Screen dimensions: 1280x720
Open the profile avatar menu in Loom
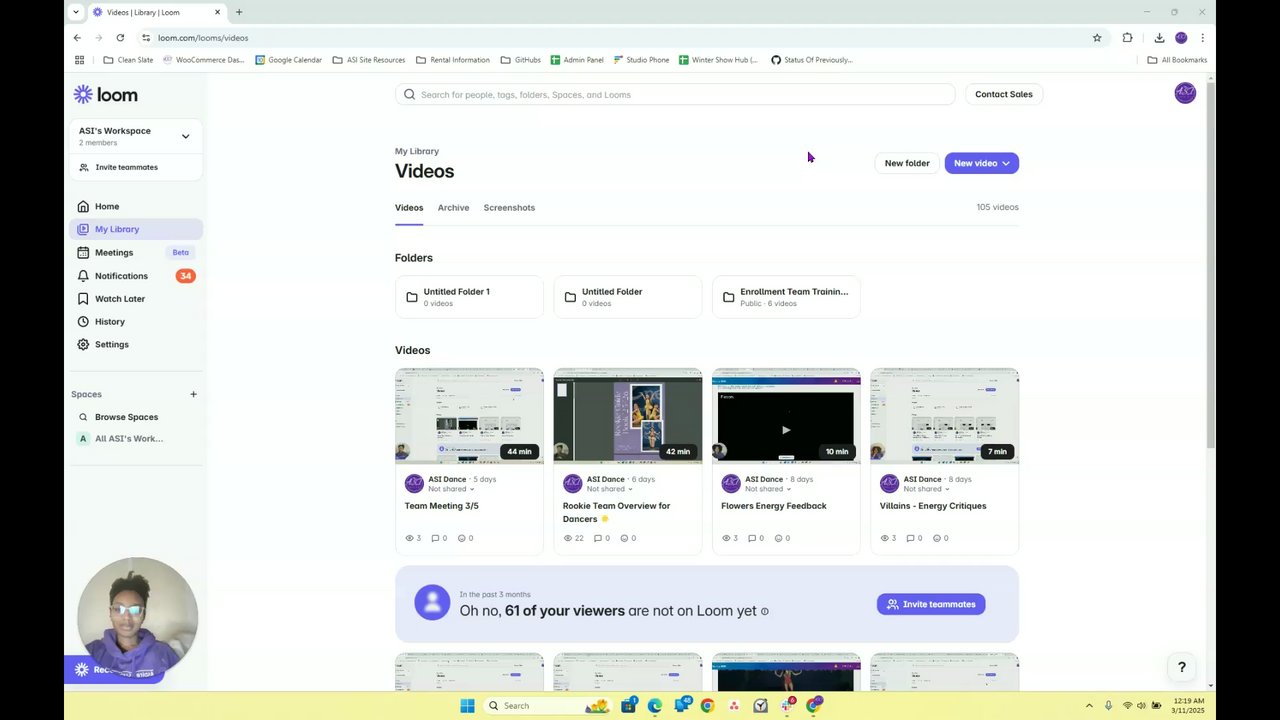click(1185, 93)
